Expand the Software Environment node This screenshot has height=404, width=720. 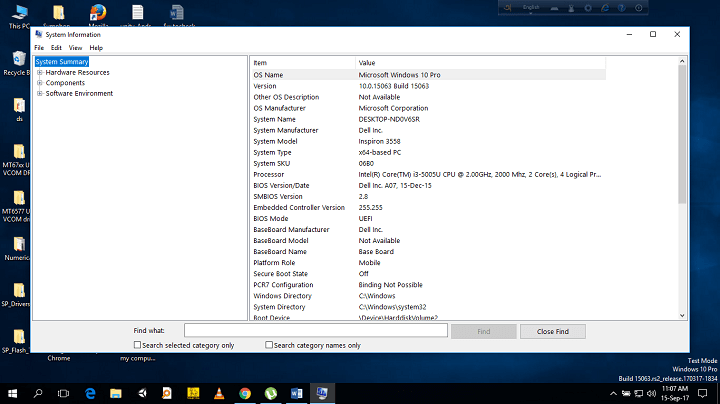pos(40,94)
